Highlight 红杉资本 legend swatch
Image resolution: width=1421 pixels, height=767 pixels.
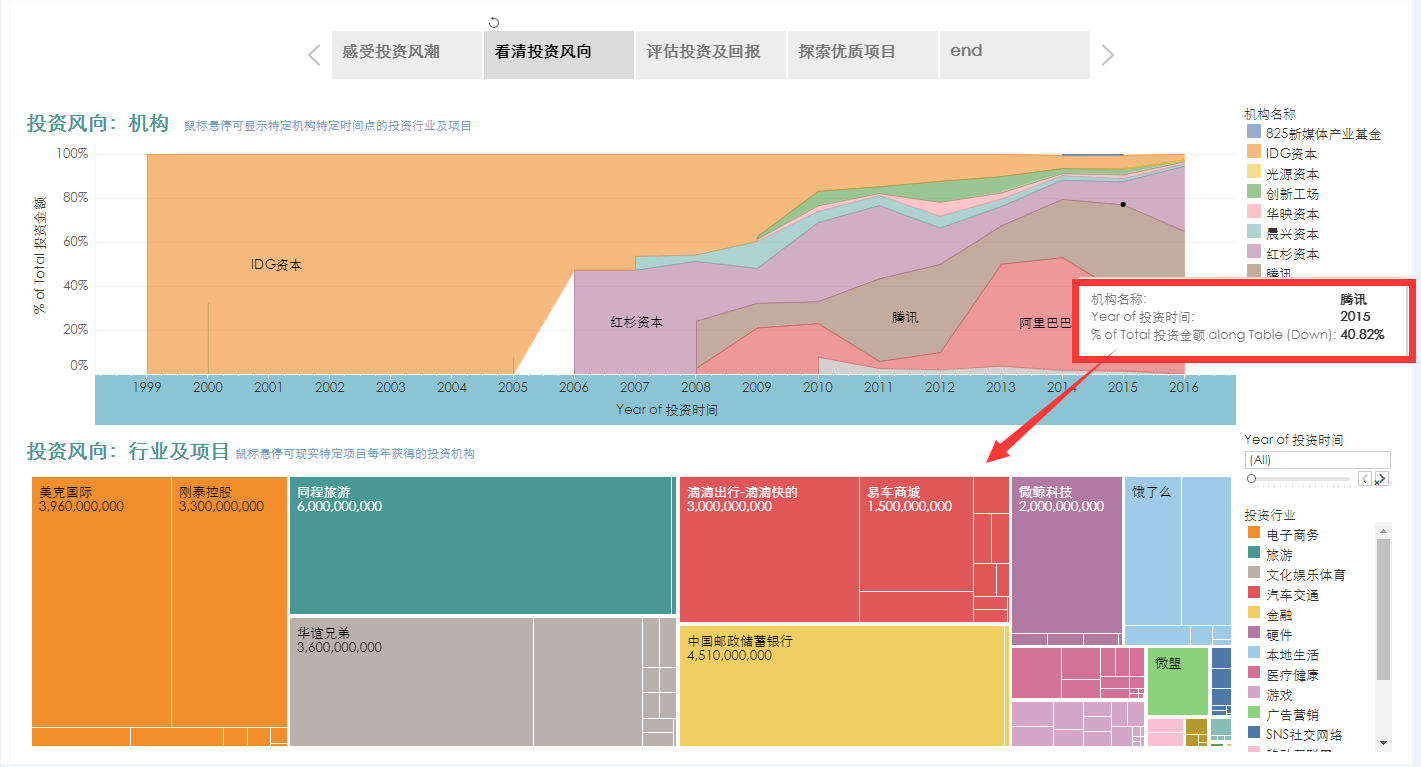(x=1254, y=254)
